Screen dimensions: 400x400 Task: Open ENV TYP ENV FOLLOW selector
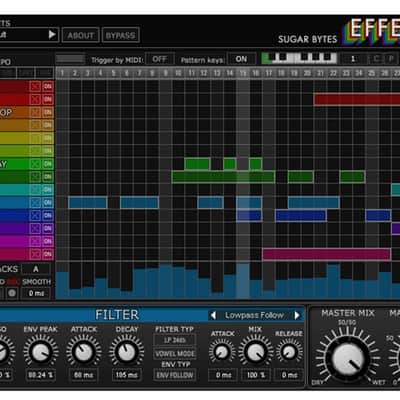pyautogui.click(x=175, y=375)
